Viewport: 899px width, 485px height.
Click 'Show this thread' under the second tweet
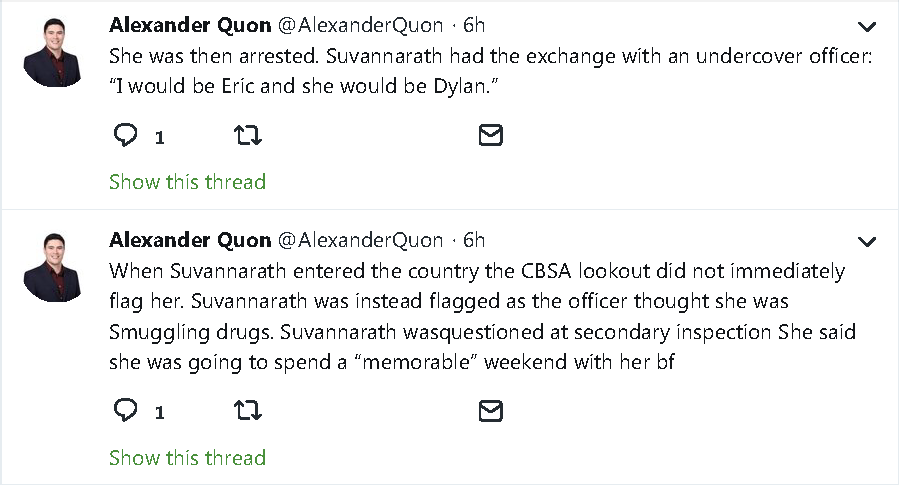click(187, 458)
